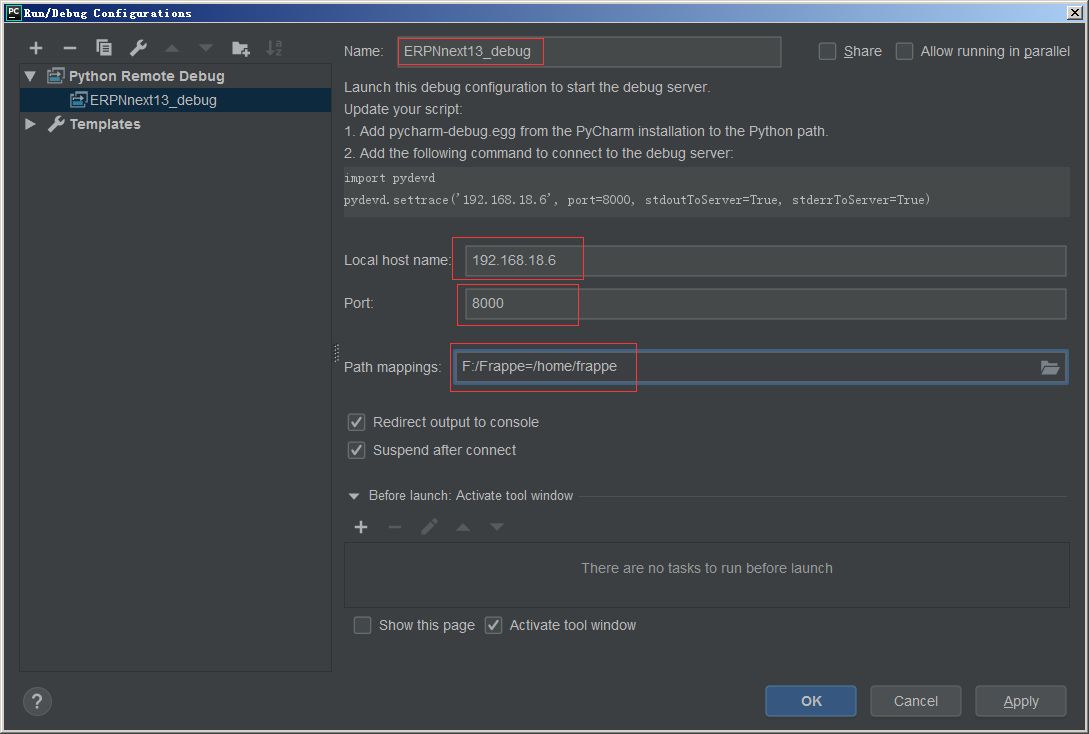Screen dimensions: 1089x734
Task: Close the Run/Debug Configurations dialog
Action: (1074, 12)
